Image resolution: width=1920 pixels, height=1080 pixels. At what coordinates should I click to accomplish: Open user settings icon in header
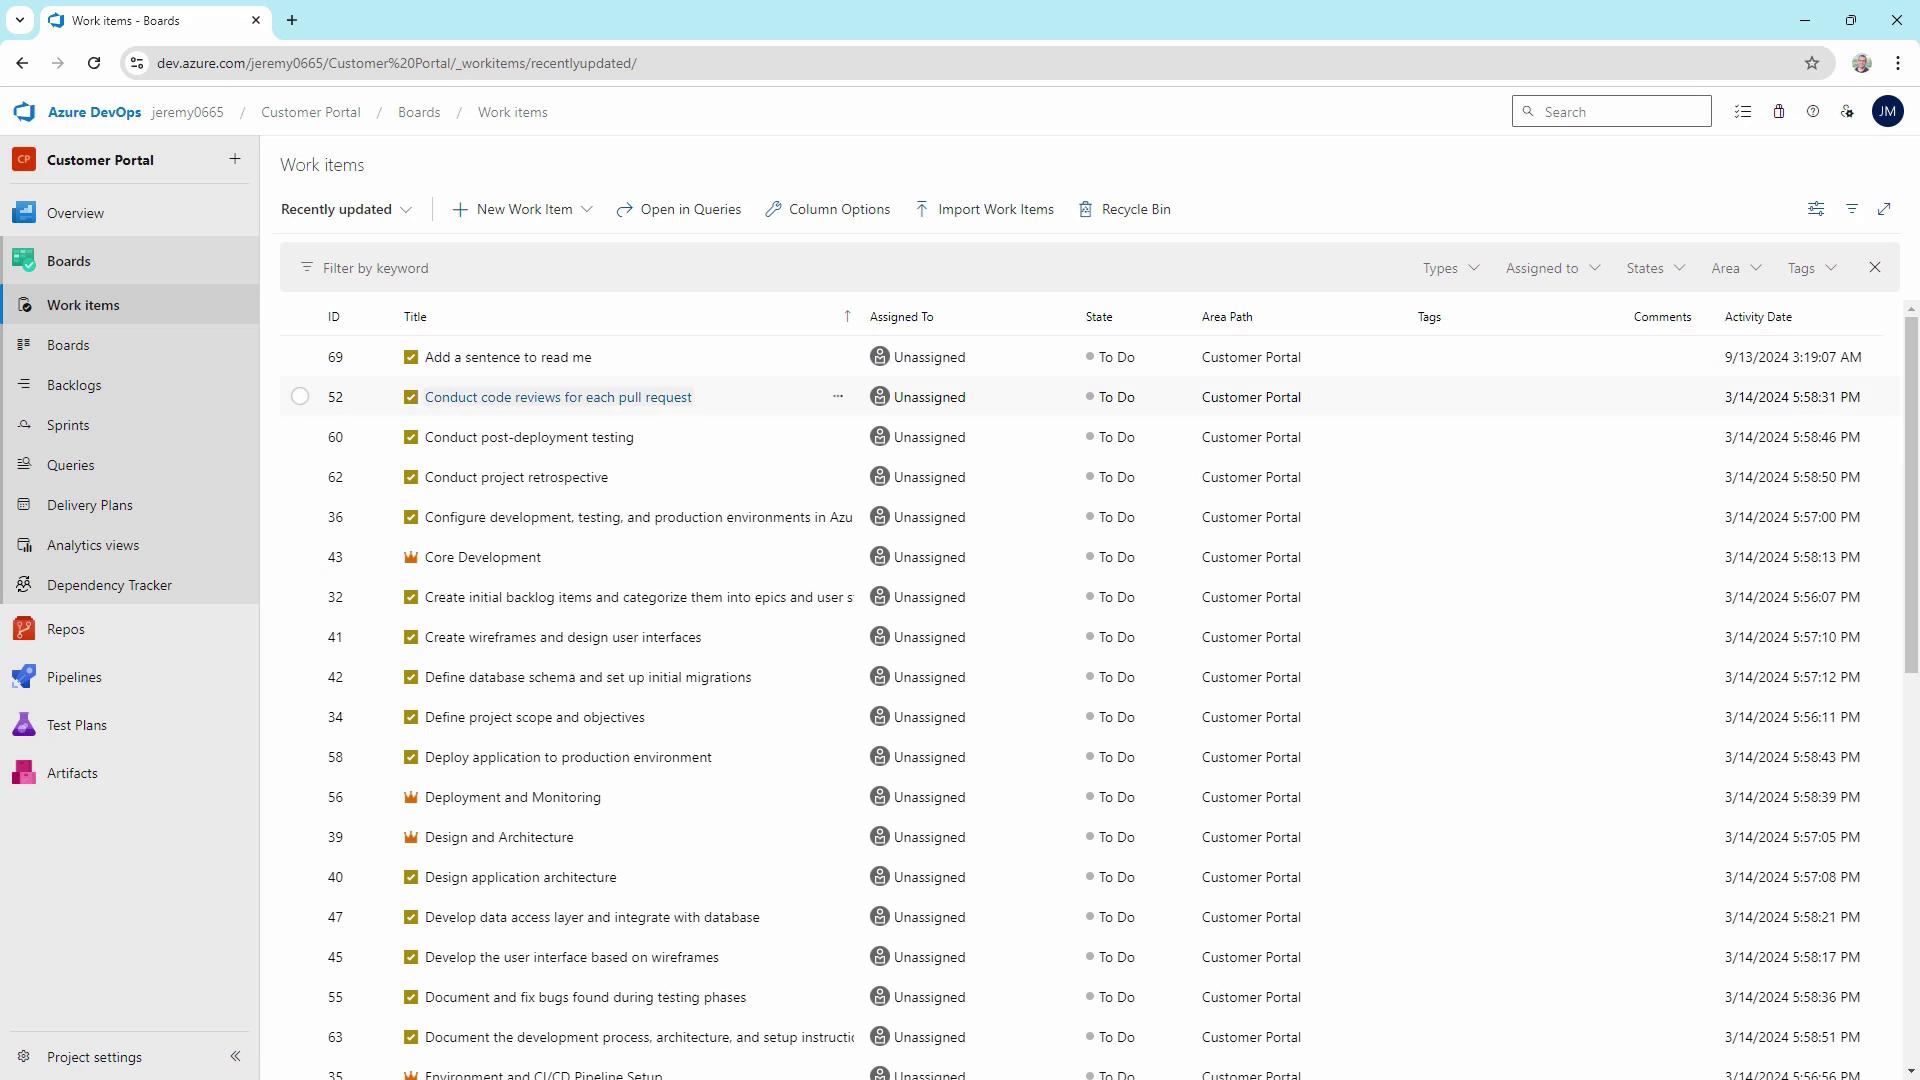[x=1847, y=112]
